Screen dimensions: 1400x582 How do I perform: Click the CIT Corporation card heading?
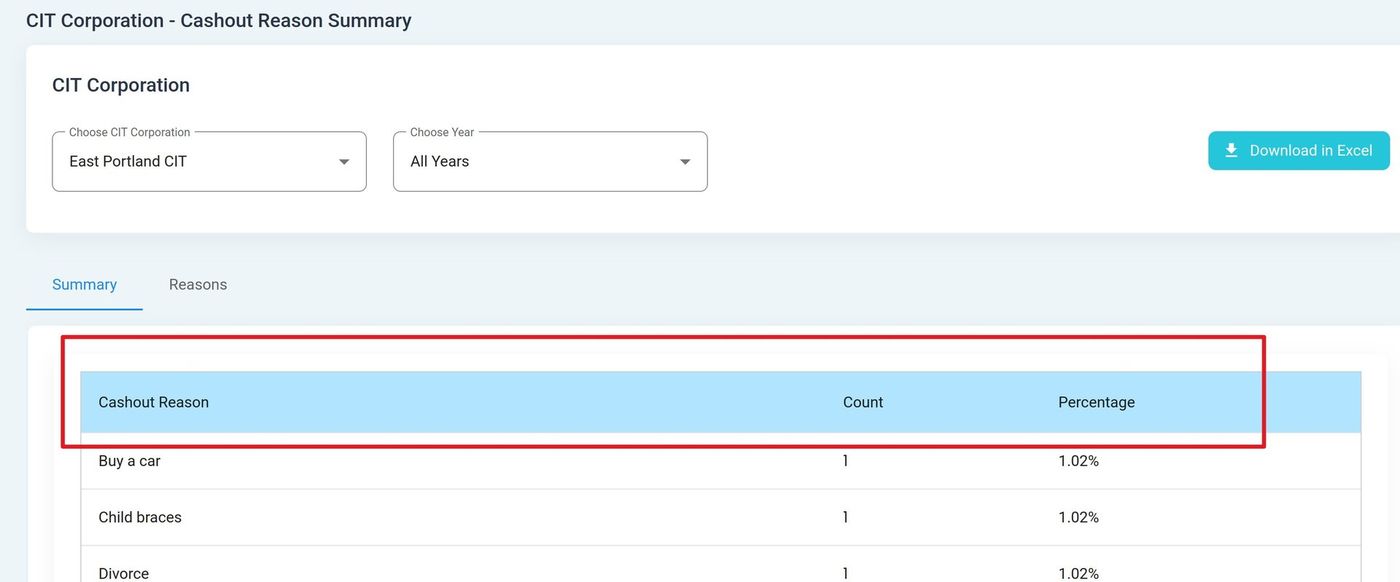click(121, 85)
